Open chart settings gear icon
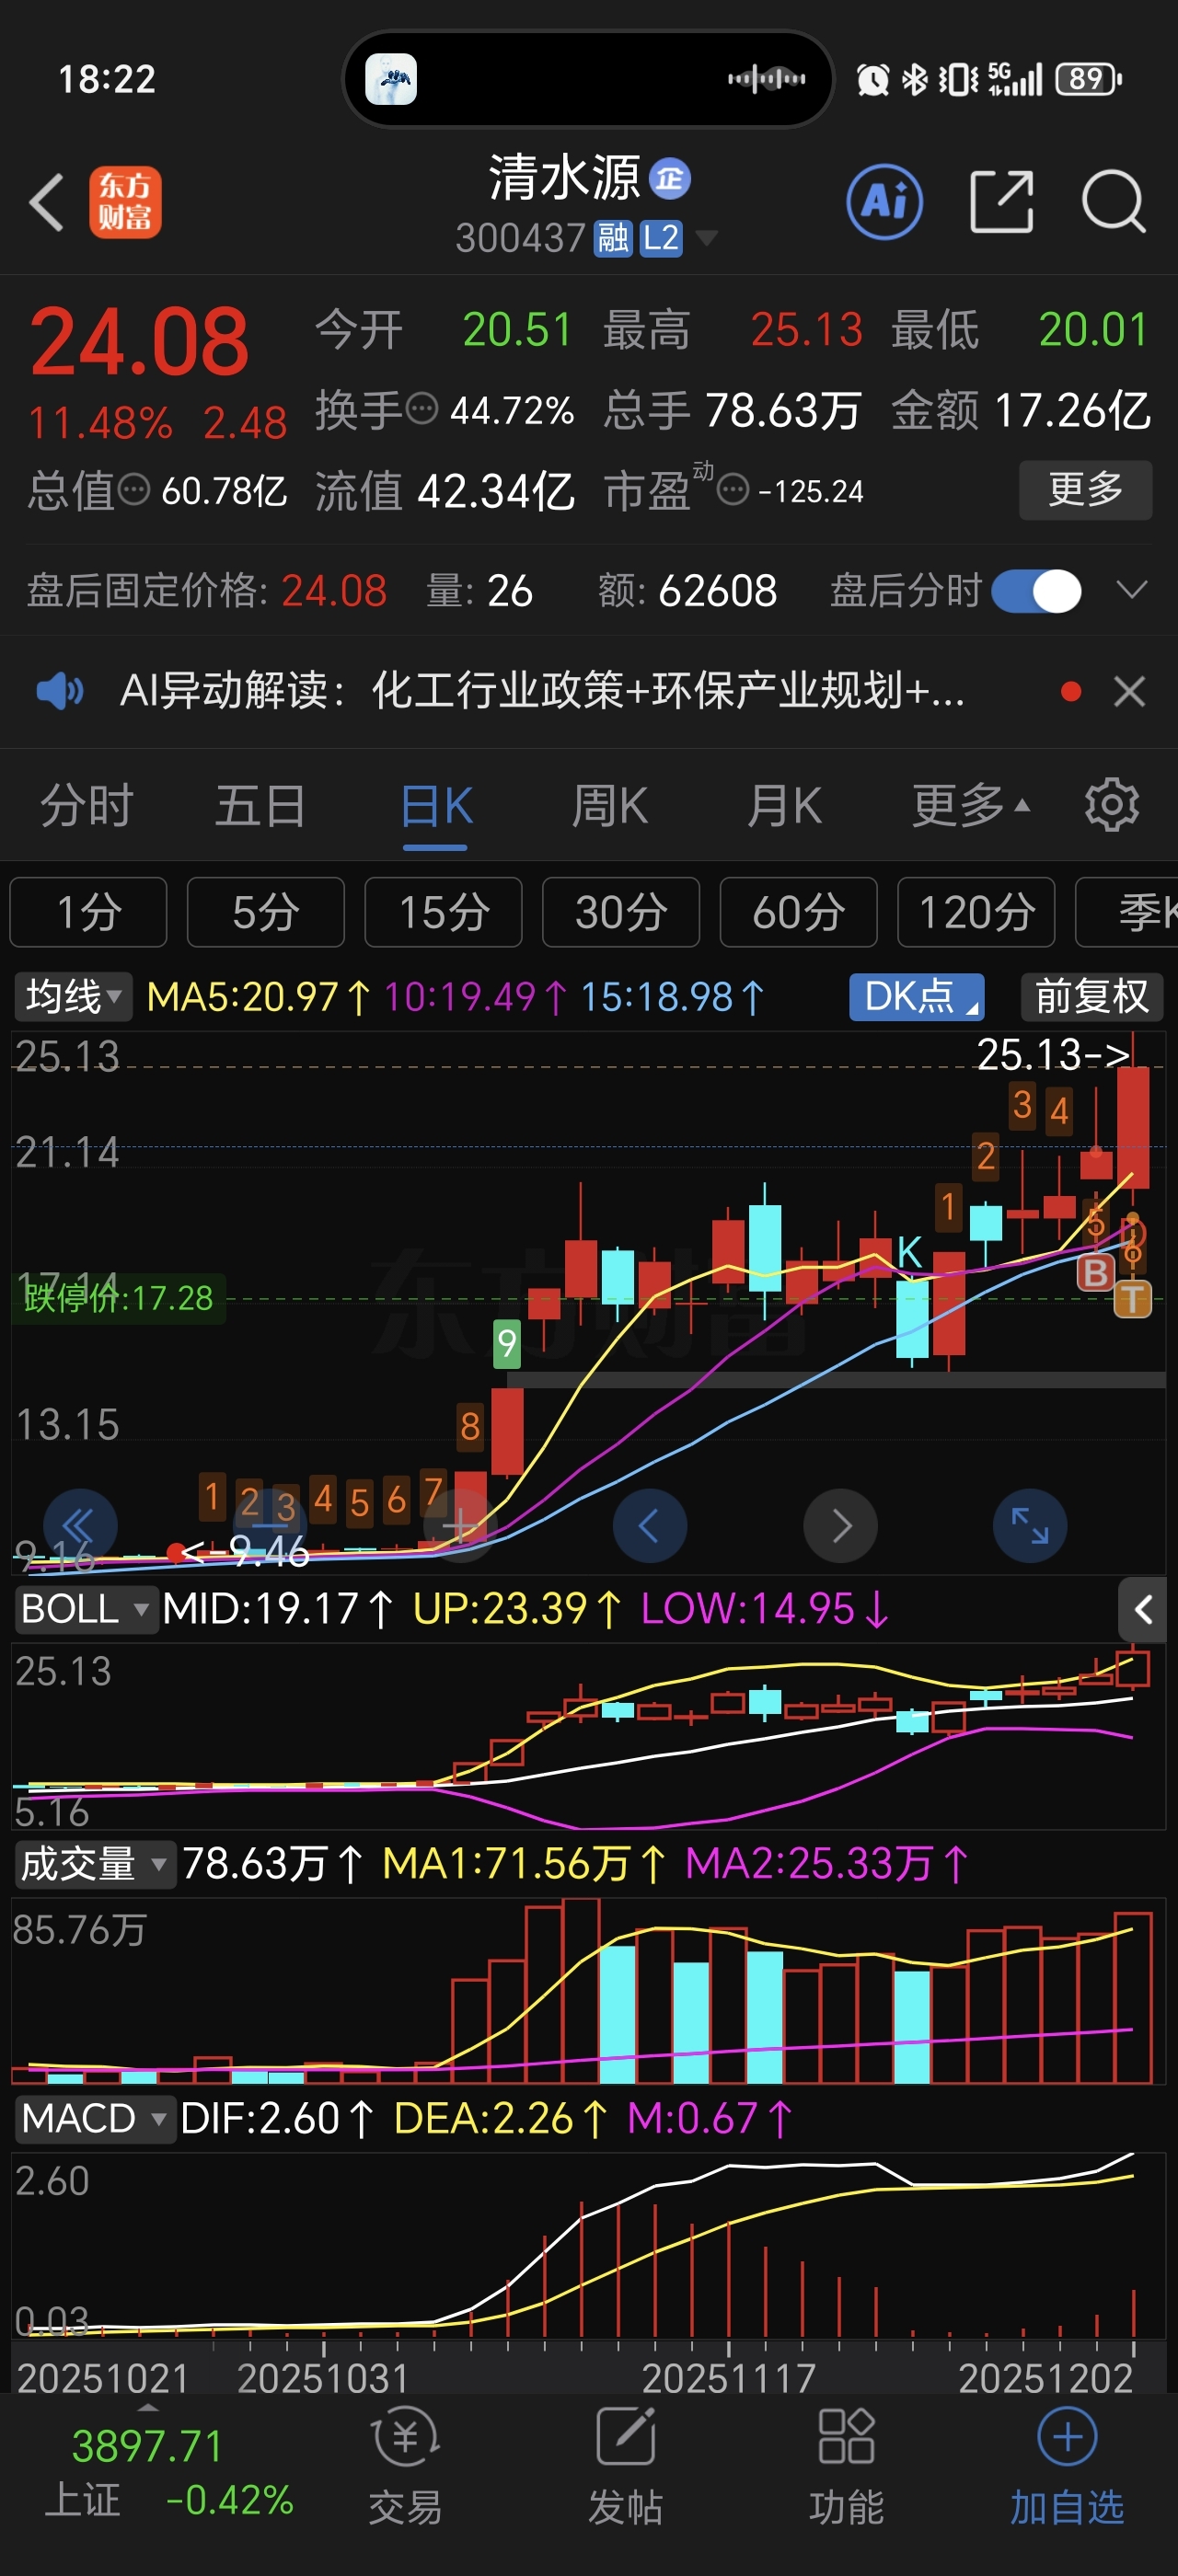Viewport: 1178px width, 2576px height. (x=1112, y=805)
